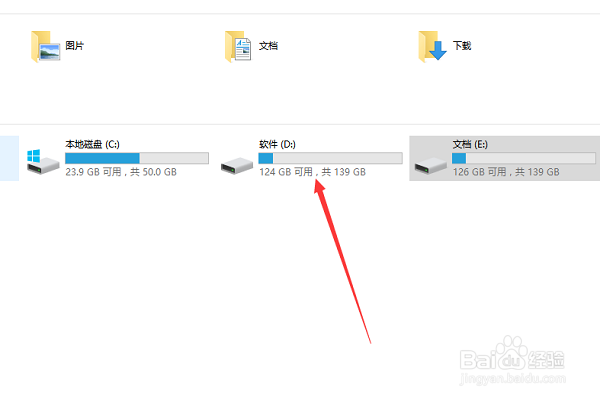Viewport: 600px width, 400px height.
Task: Click the E: drive usage bar
Action: [x=524, y=158]
